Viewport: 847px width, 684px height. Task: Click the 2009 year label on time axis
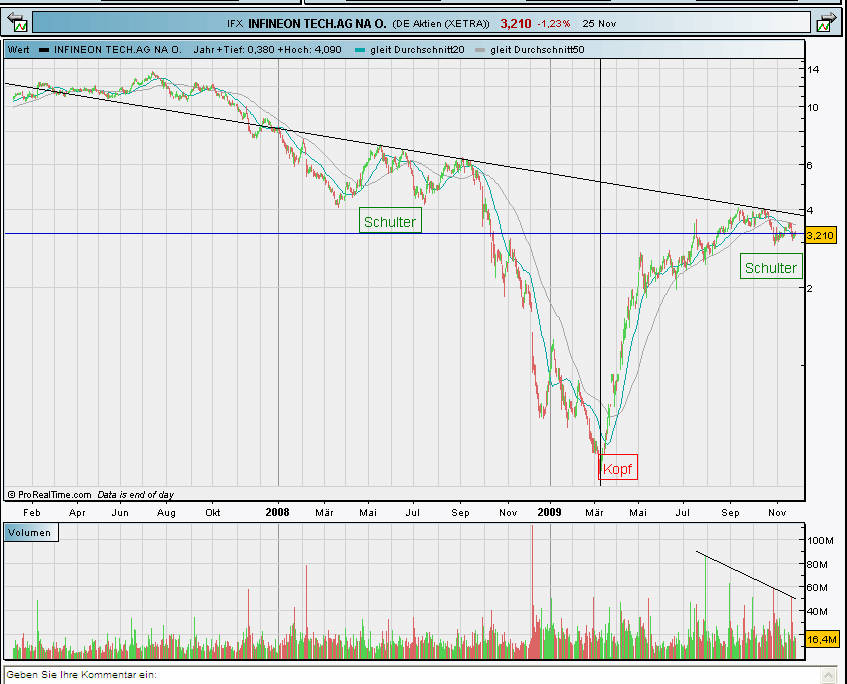tap(549, 512)
